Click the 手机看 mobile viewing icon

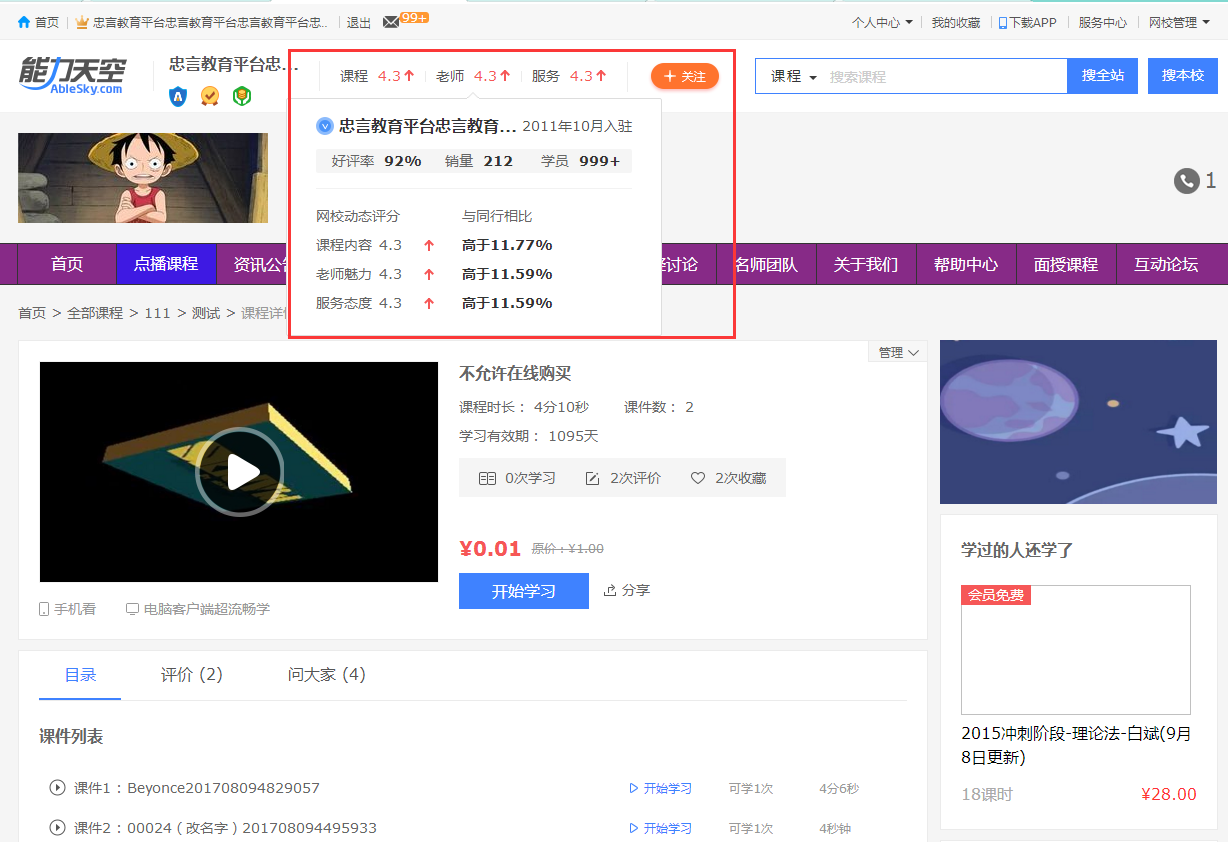44,609
